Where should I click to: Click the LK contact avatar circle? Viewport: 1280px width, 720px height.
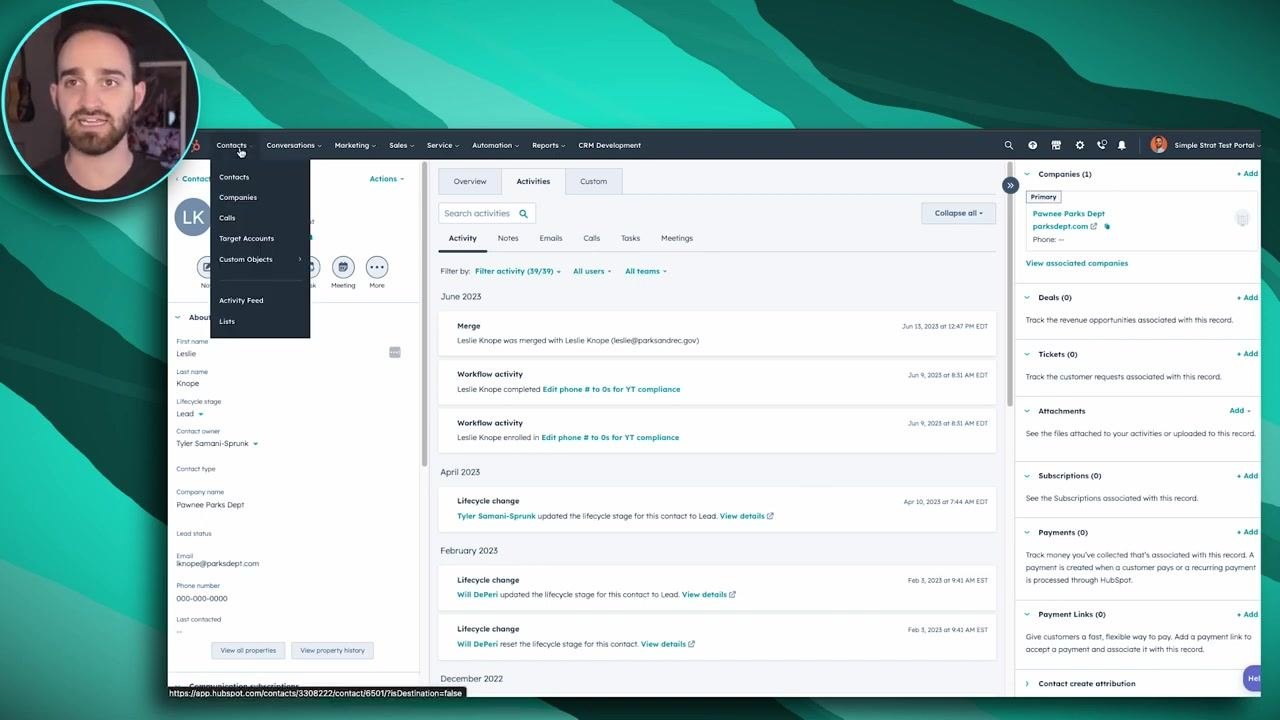[x=193, y=217]
